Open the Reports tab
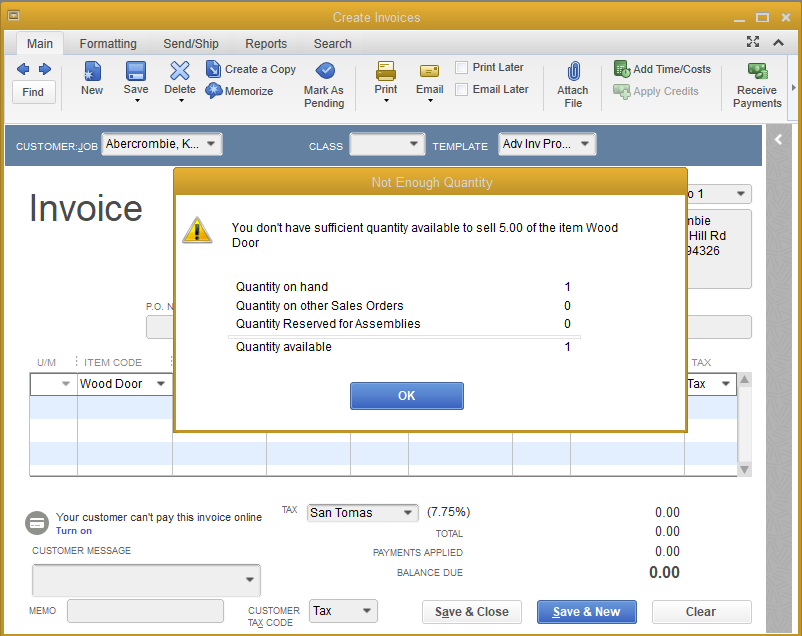 pyautogui.click(x=266, y=44)
